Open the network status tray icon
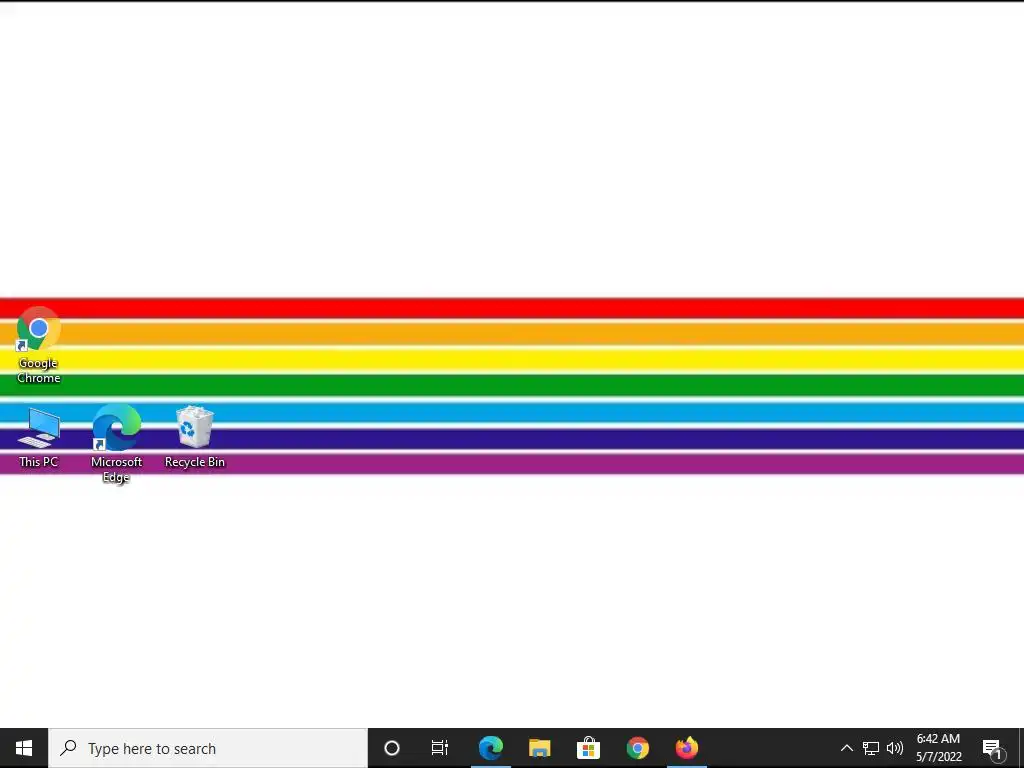The height and width of the screenshot is (768, 1024). click(871, 748)
